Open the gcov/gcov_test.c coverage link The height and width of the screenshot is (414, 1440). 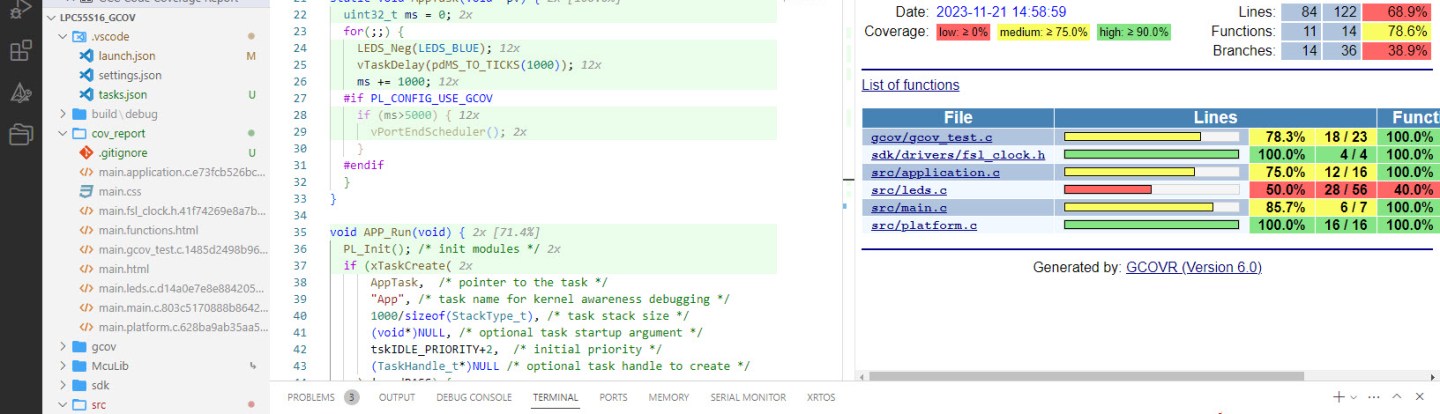coord(931,137)
